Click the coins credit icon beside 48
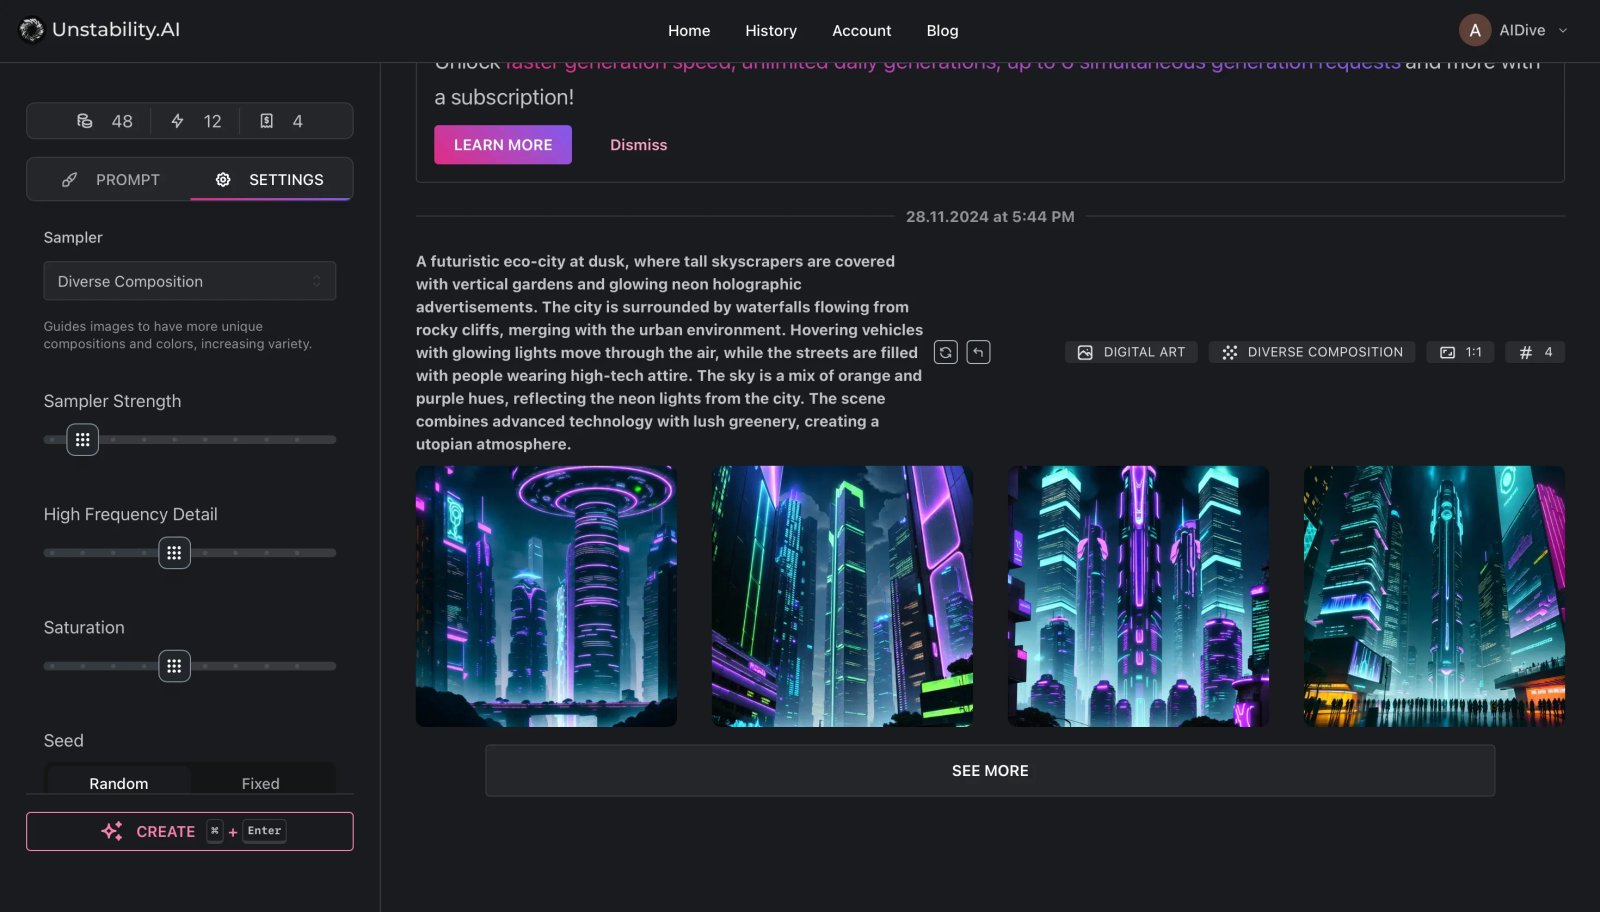Viewport: 1600px width, 912px height. (85, 121)
